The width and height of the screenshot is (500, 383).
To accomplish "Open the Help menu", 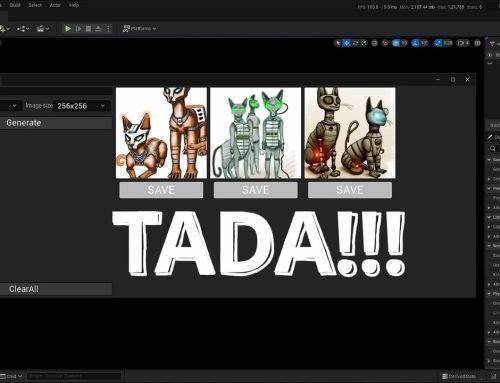I will (74, 5).
